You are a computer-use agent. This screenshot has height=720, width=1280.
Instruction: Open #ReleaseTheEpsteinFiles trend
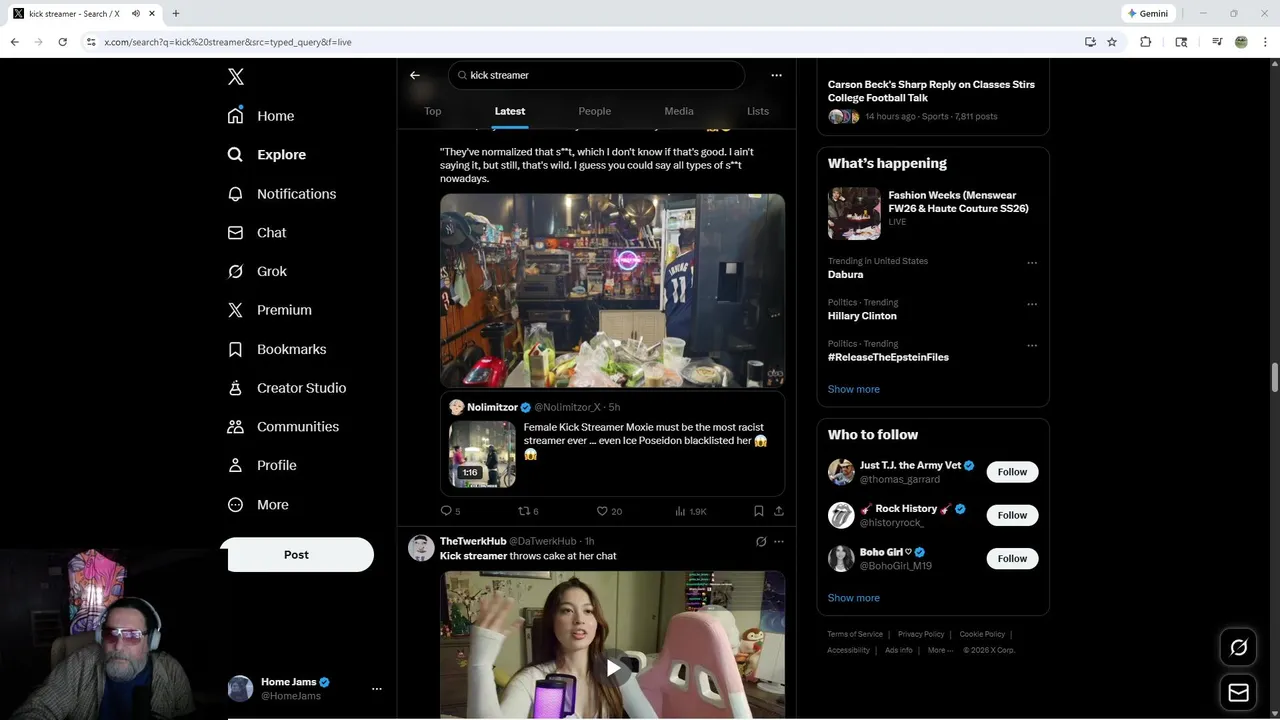click(888, 357)
